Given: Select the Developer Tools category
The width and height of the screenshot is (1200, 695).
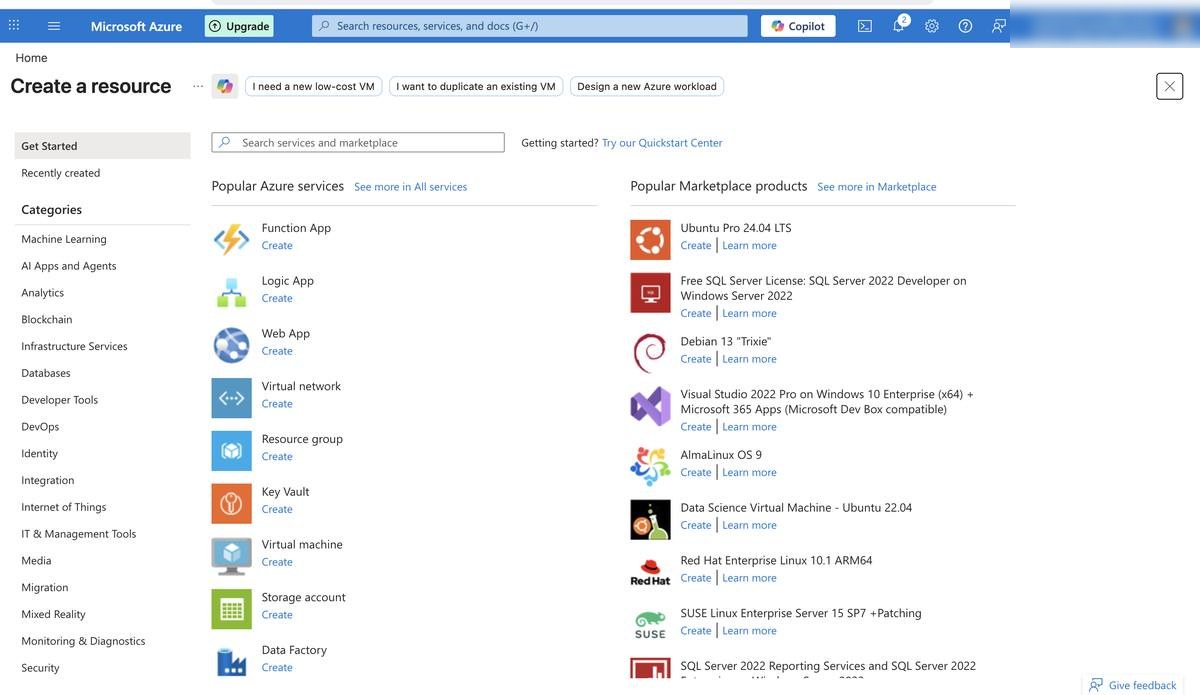Looking at the screenshot, I should (60, 400).
